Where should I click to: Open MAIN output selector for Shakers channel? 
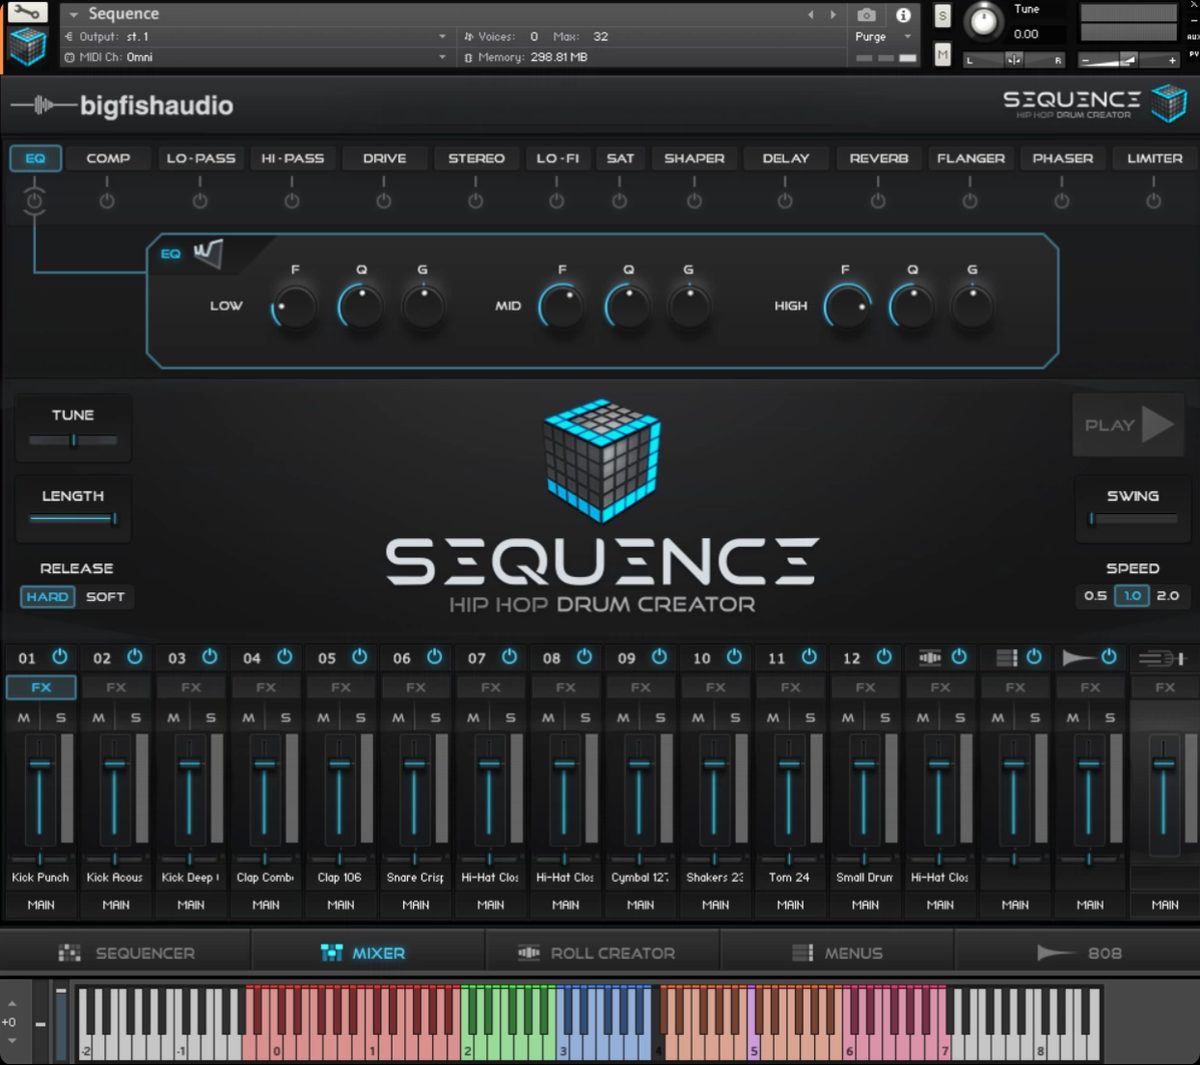715,905
